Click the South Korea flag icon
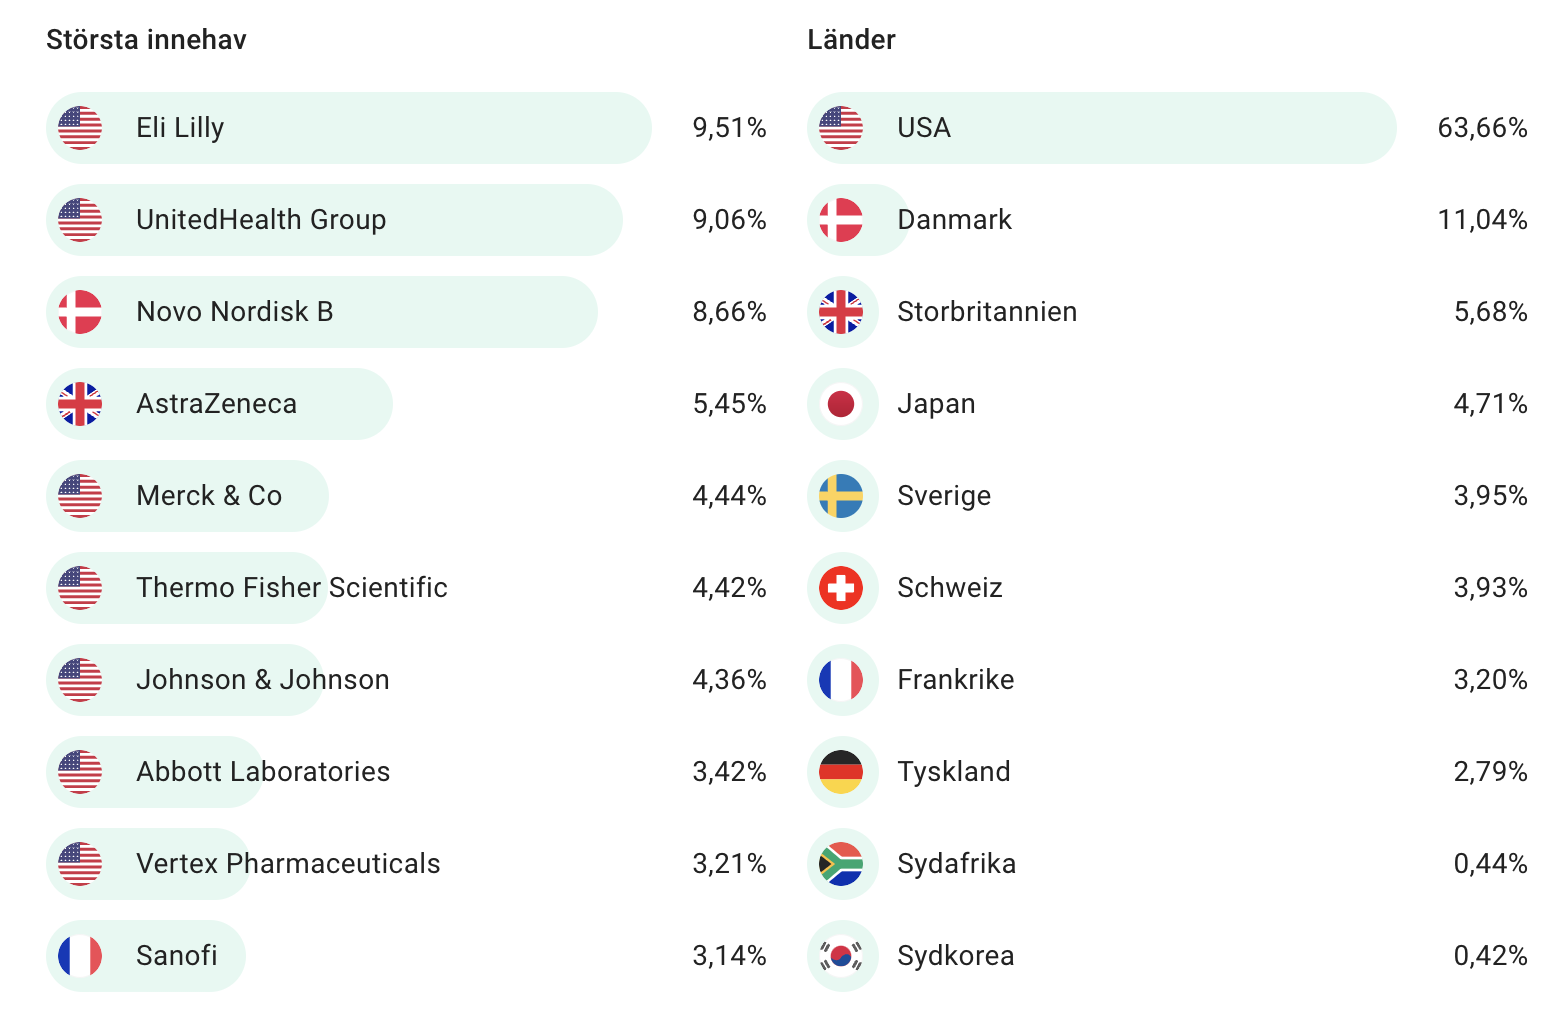The width and height of the screenshot is (1560, 1014). pyautogui.click(x=841, y=956)
